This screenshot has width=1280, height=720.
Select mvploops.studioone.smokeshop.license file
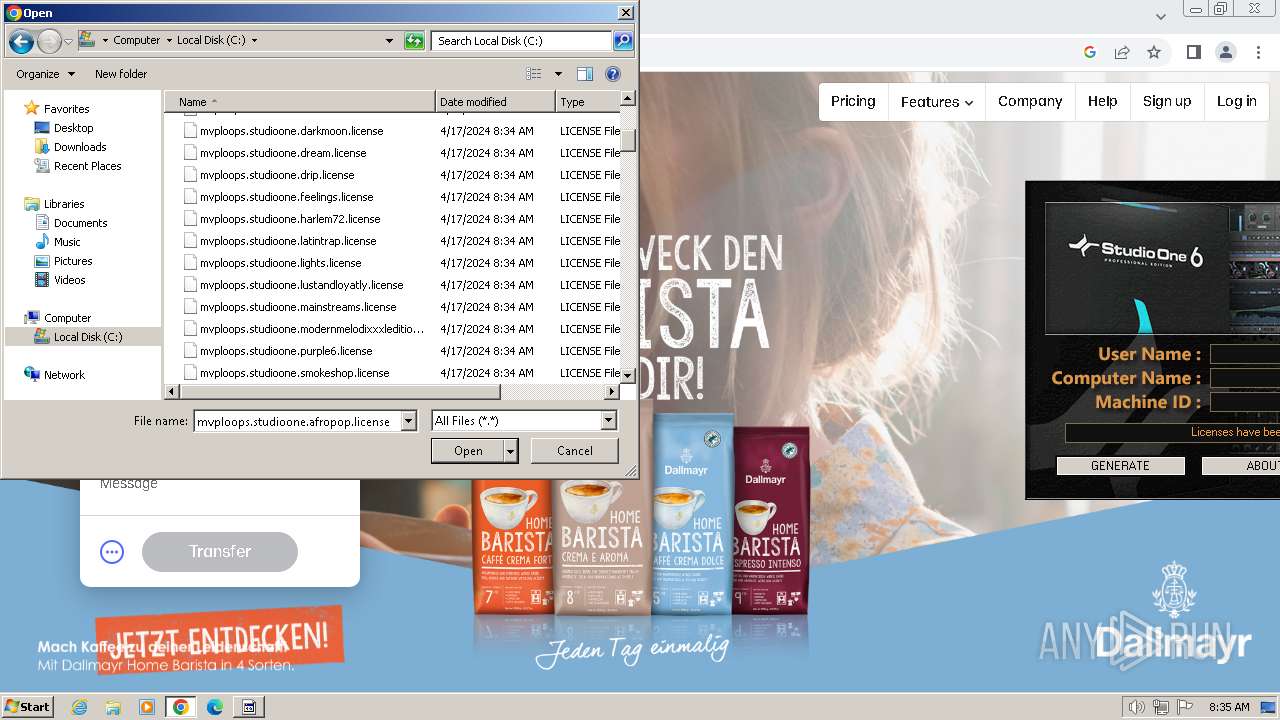(294, 373)
